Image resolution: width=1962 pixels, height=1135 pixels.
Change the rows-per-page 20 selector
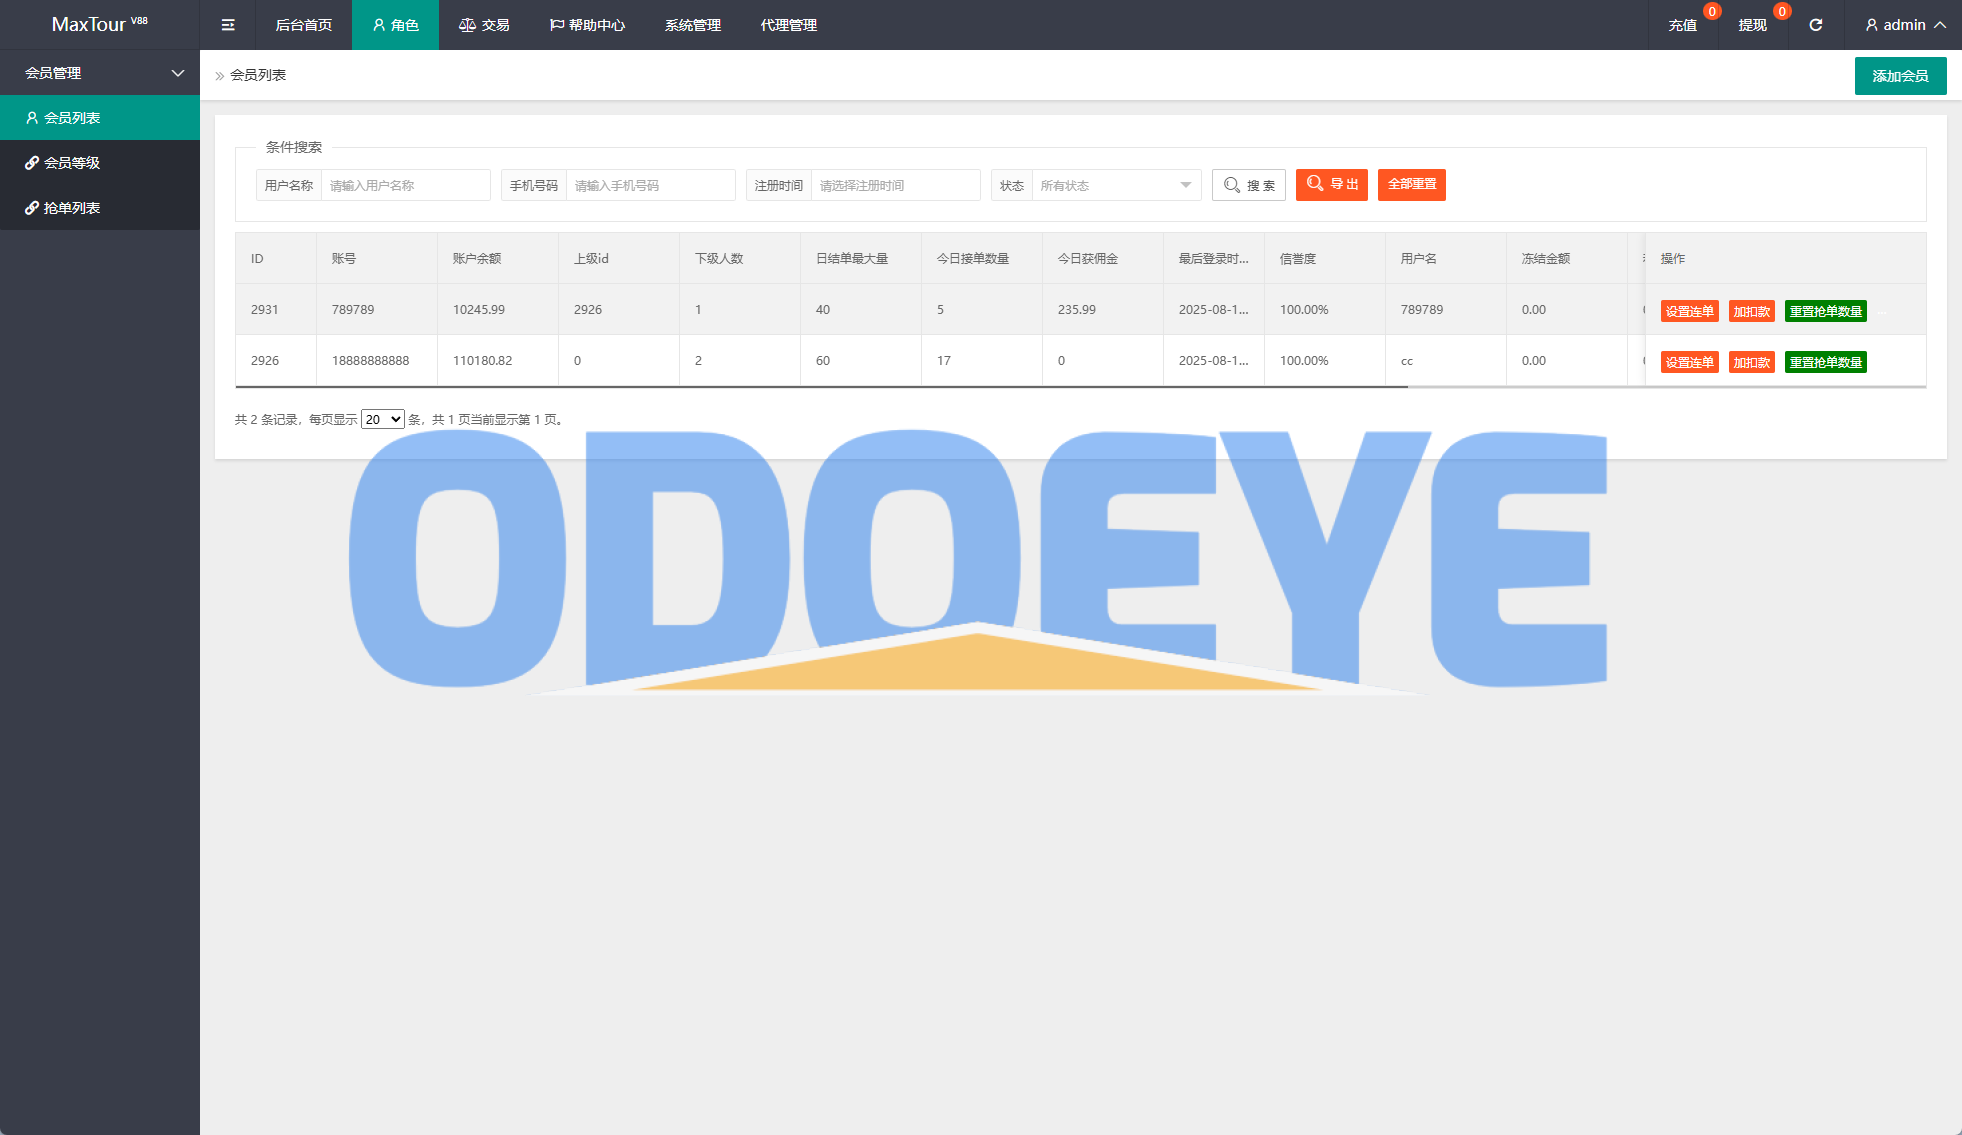click(382, 419)
